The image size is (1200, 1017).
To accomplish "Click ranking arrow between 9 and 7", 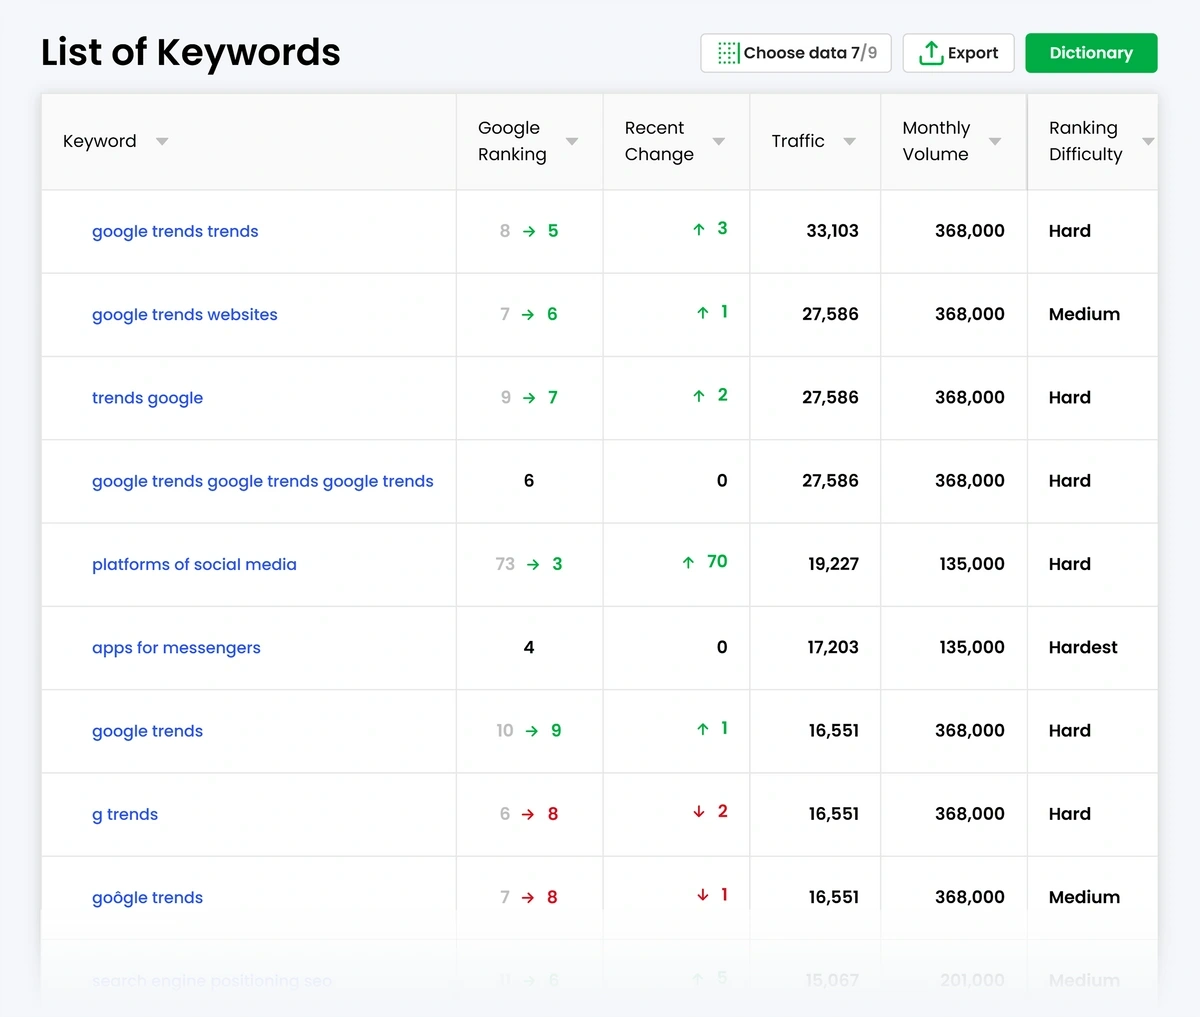I will 529,398.
